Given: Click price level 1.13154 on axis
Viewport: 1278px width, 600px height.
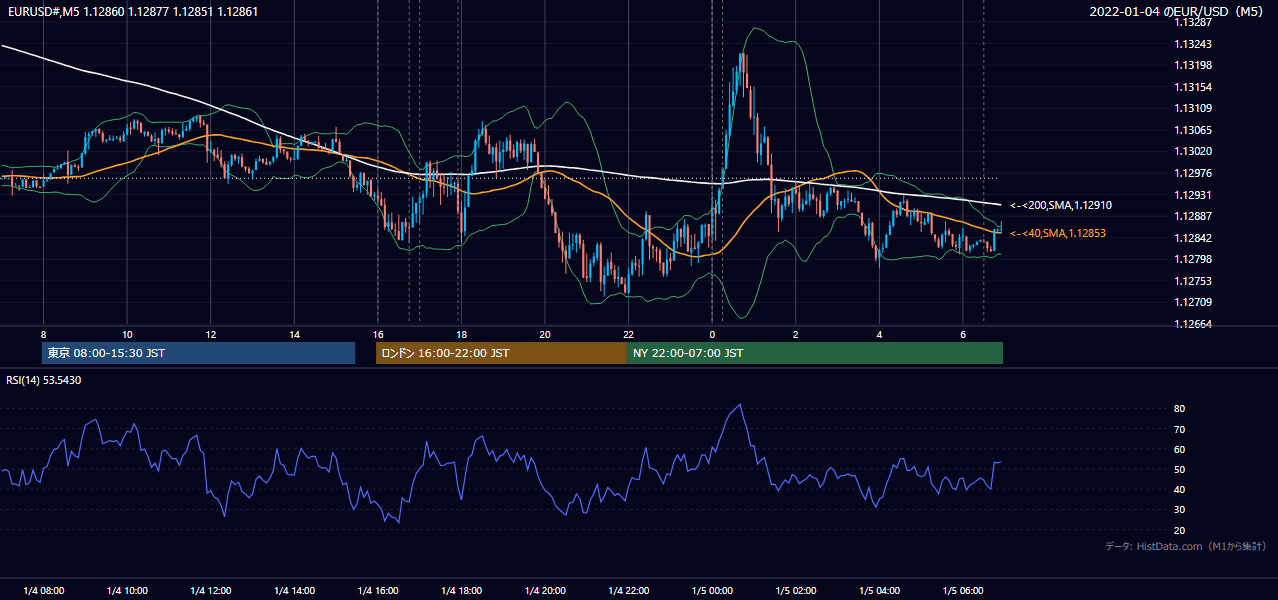Looking at the screenshot, I should pyautogui.click(x=1193, y=87).
